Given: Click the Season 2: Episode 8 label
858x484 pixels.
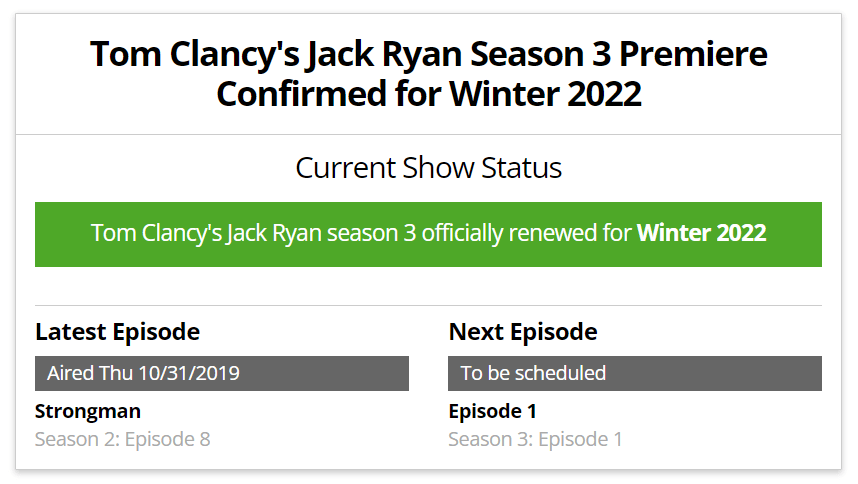Looking at the screenshot, I should pyautogui.click(x=123, y=439).
